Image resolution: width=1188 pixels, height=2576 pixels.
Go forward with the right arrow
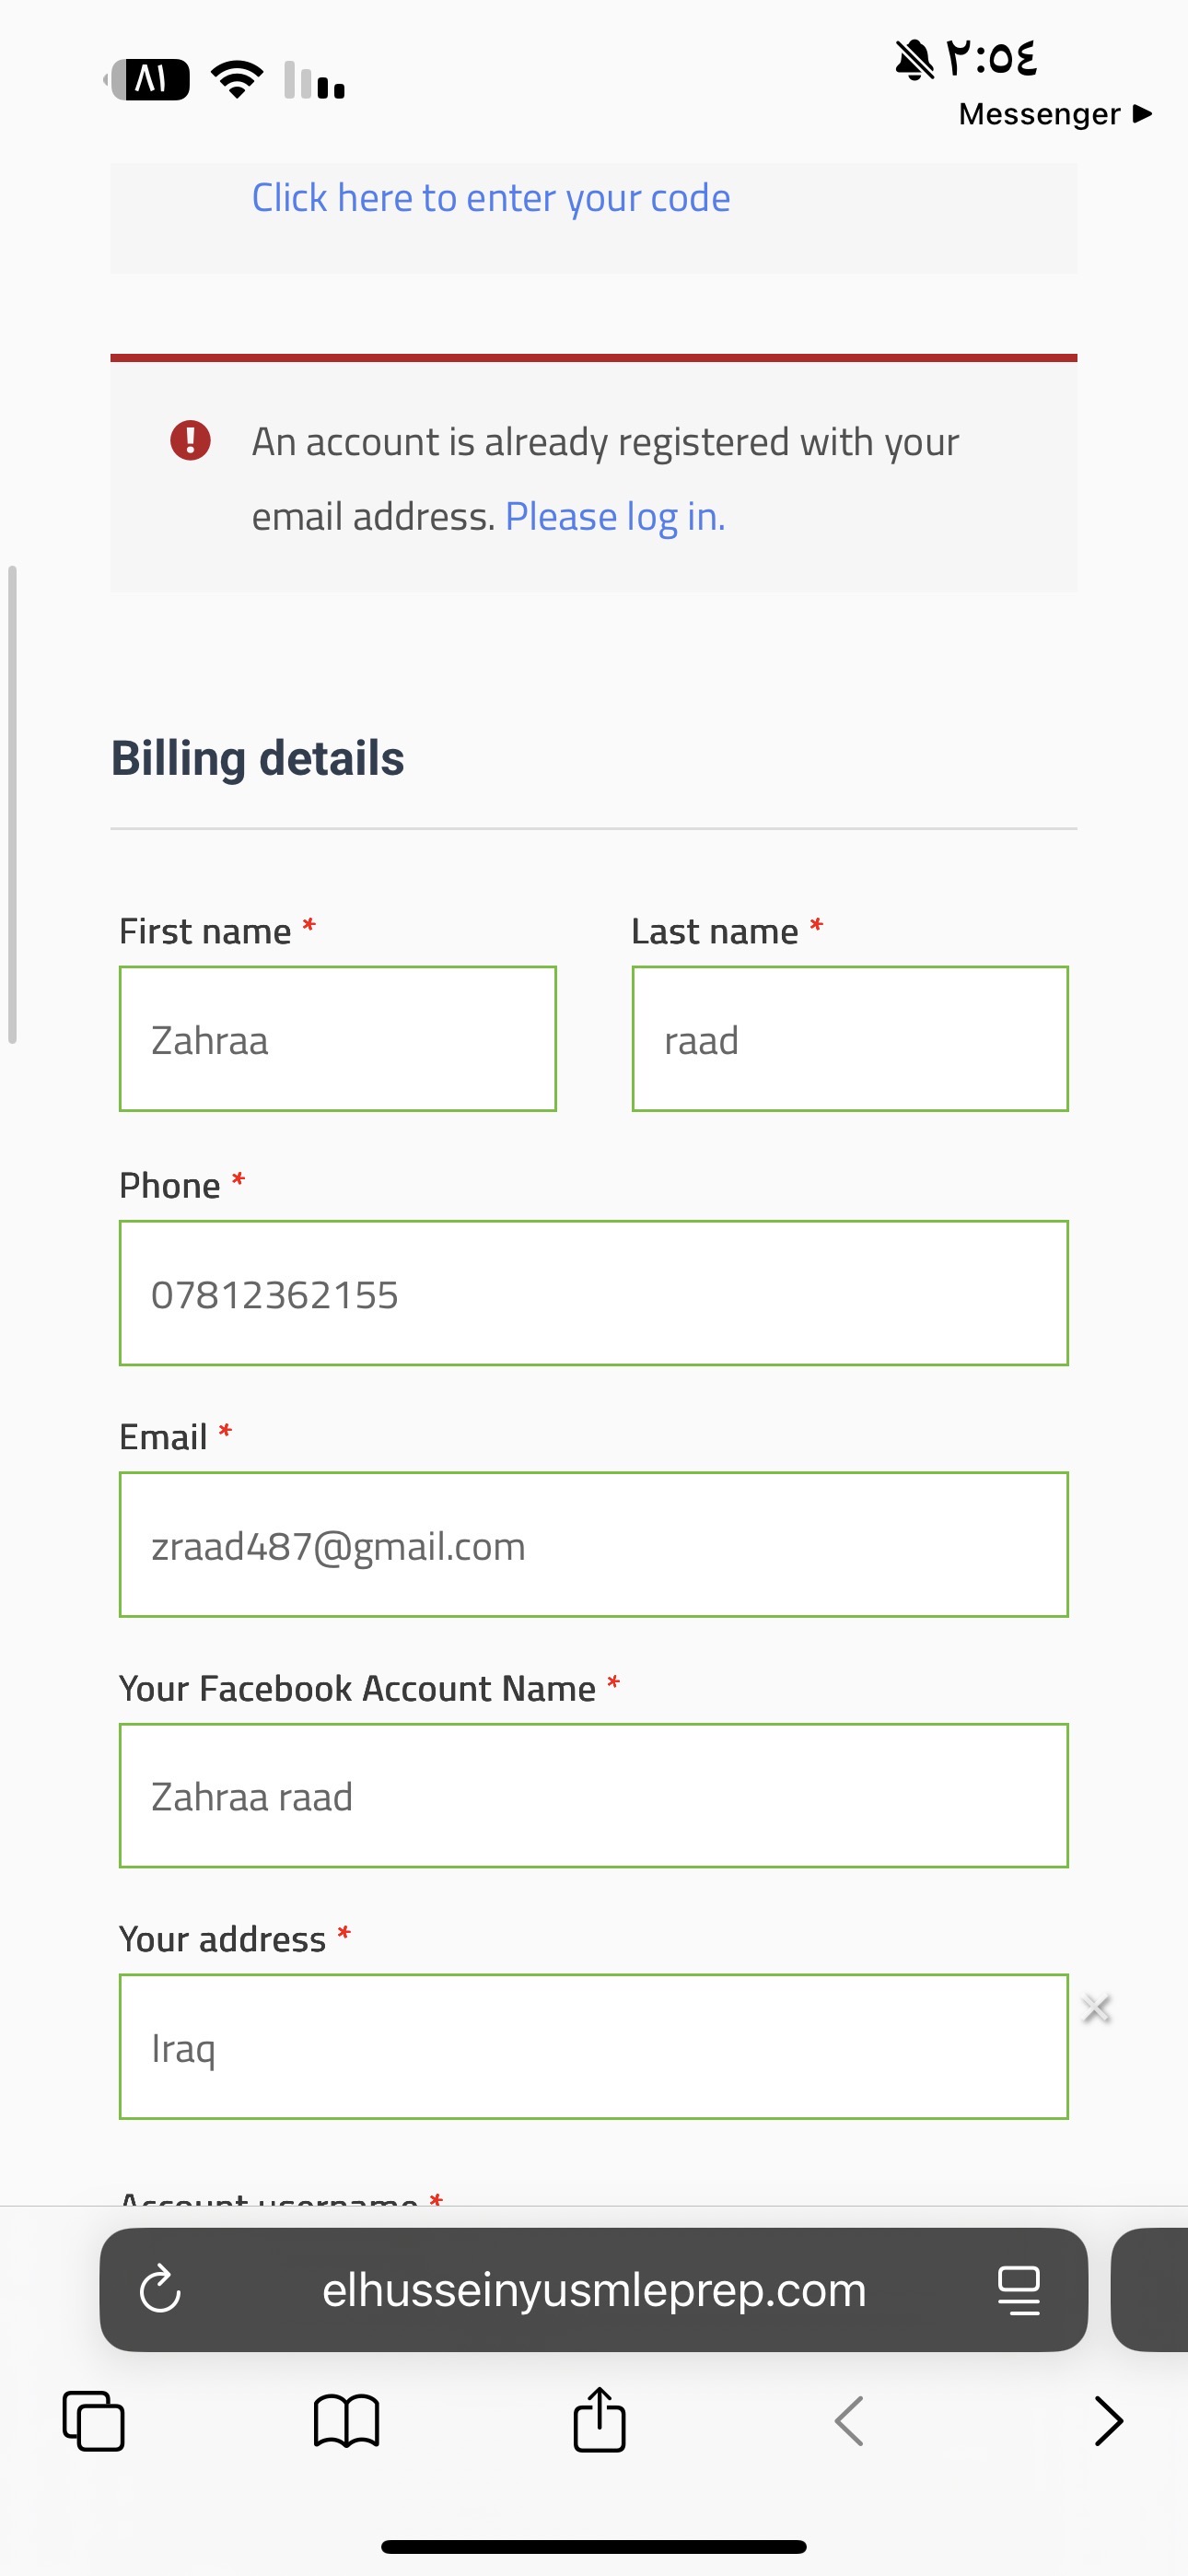pyautogui.click(x=1108, y=2421)
